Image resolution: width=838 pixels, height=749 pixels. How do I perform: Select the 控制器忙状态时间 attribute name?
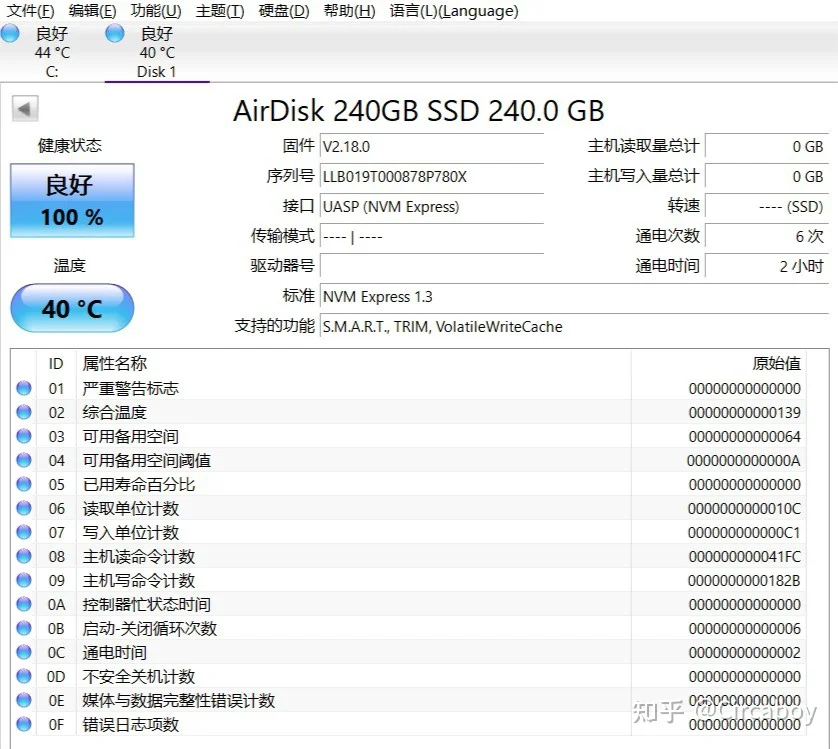click(x=146, y=605)
